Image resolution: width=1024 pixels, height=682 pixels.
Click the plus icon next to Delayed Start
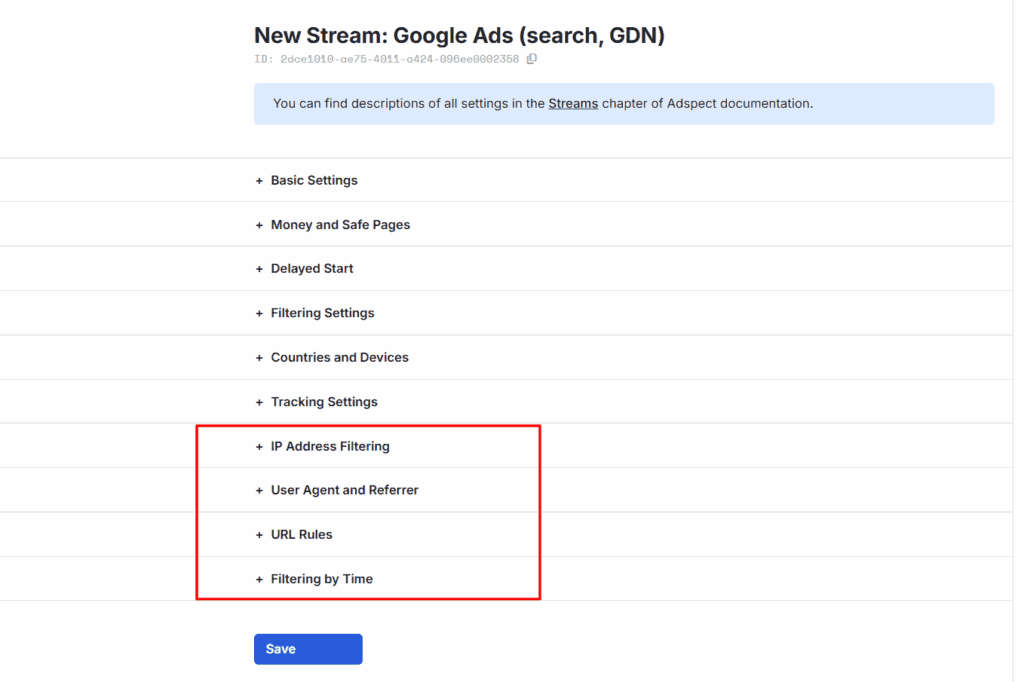pyautogui.click(x=259, y=269)
